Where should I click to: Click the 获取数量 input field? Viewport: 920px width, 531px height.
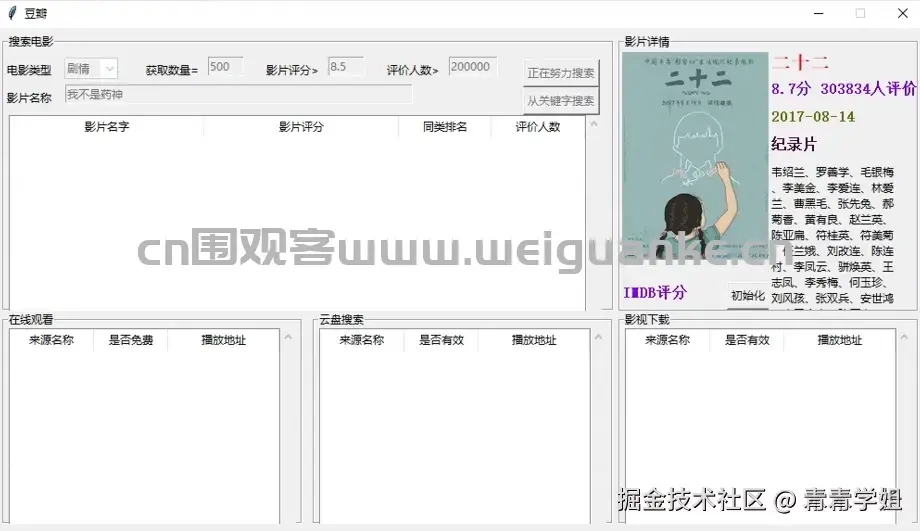point(225,66)
